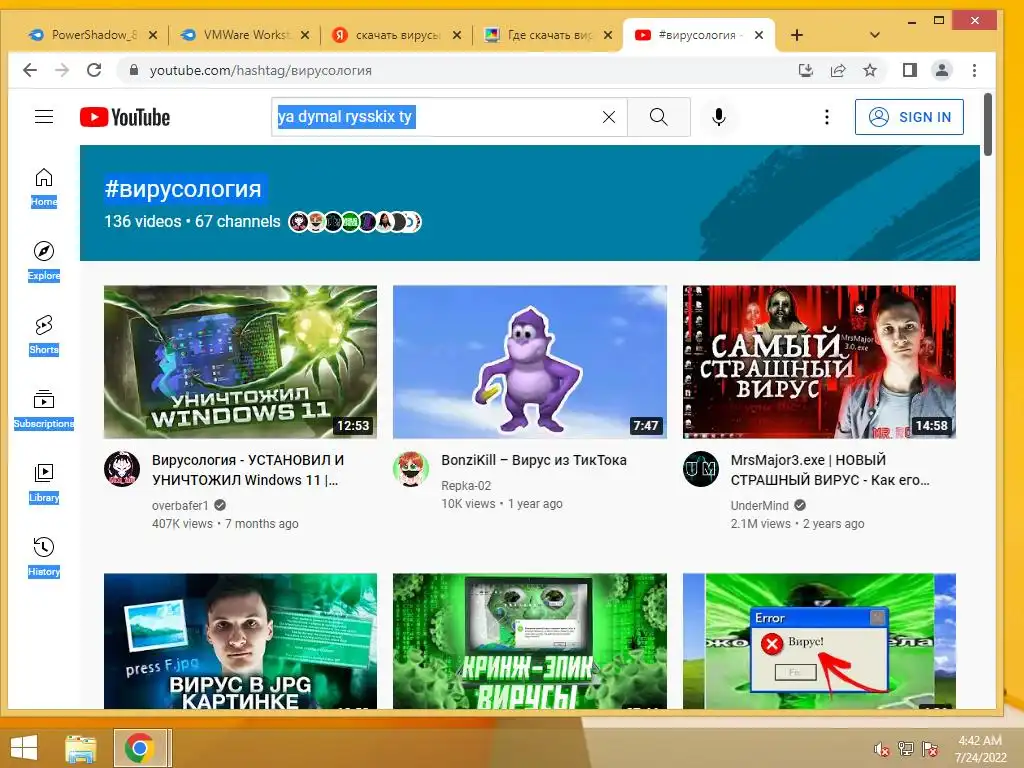
Task: Open the САМЫЙ СТРАШНЫЙ ВИРУС thumbnail
Action: click(x=819, y=362)
